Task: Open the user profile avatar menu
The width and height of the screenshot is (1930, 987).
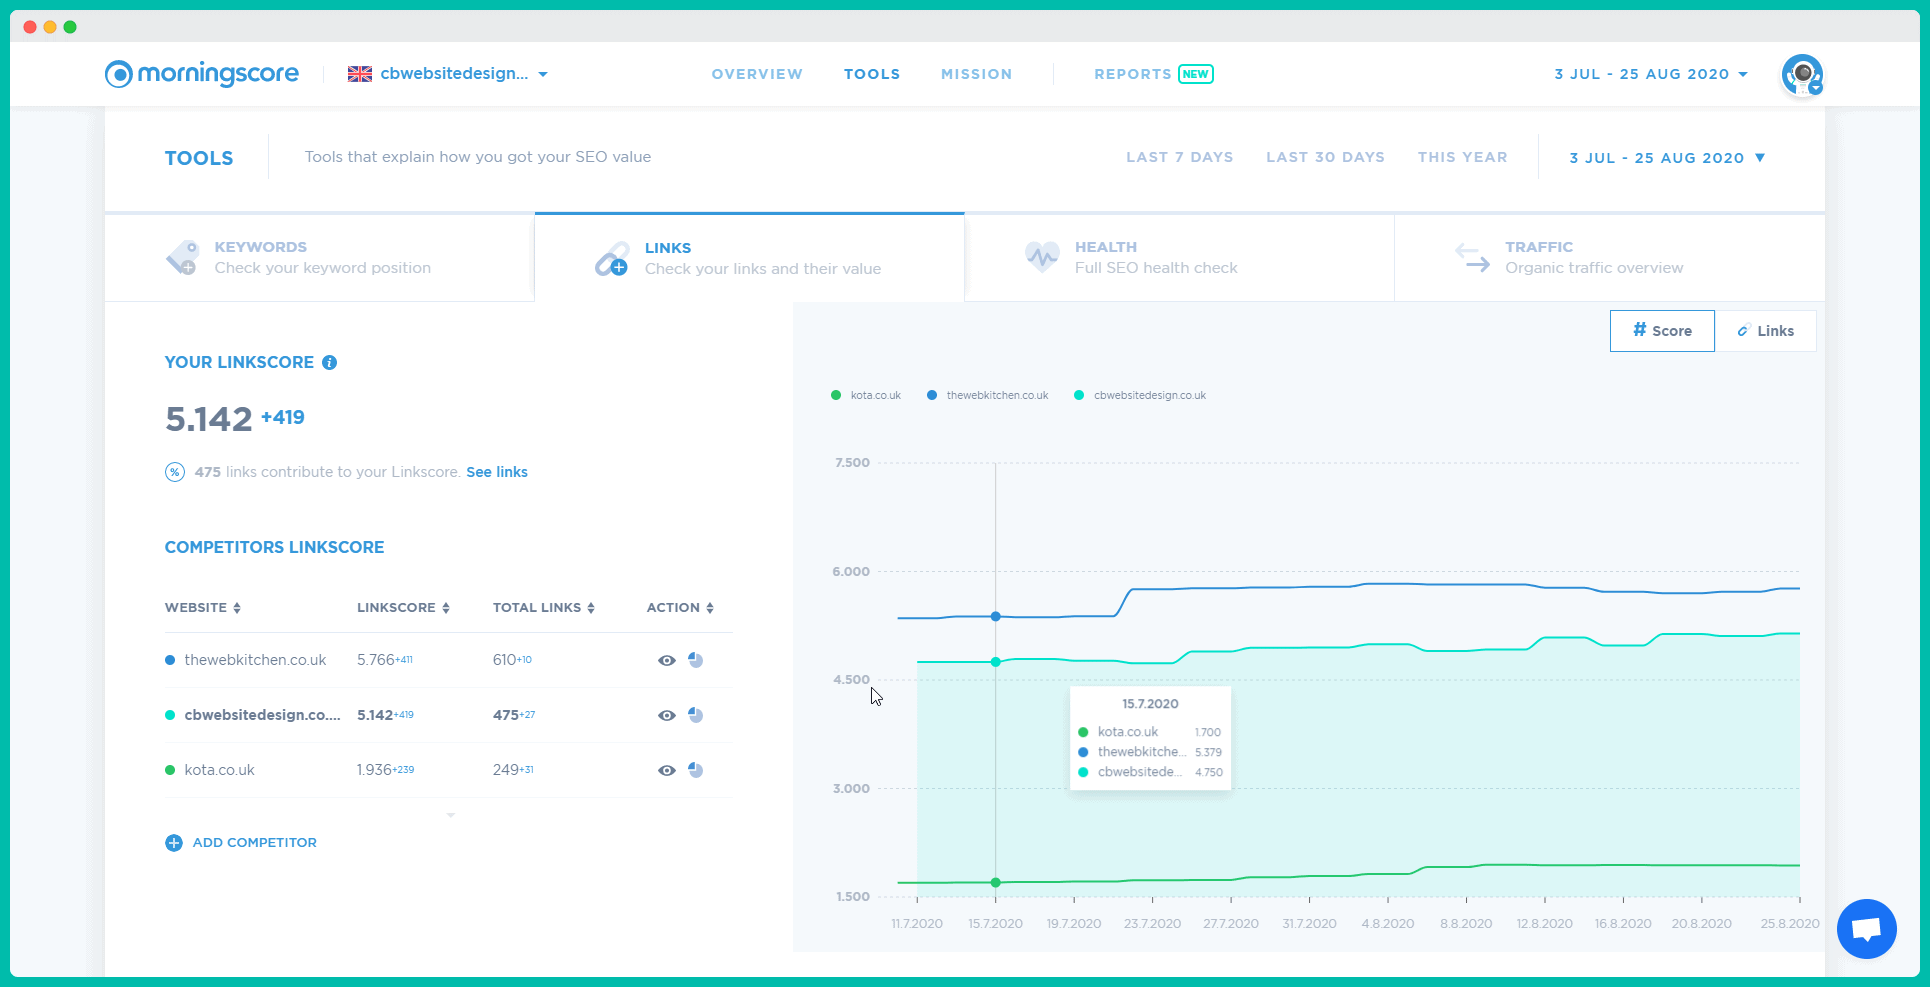Action: [1802, 75]
